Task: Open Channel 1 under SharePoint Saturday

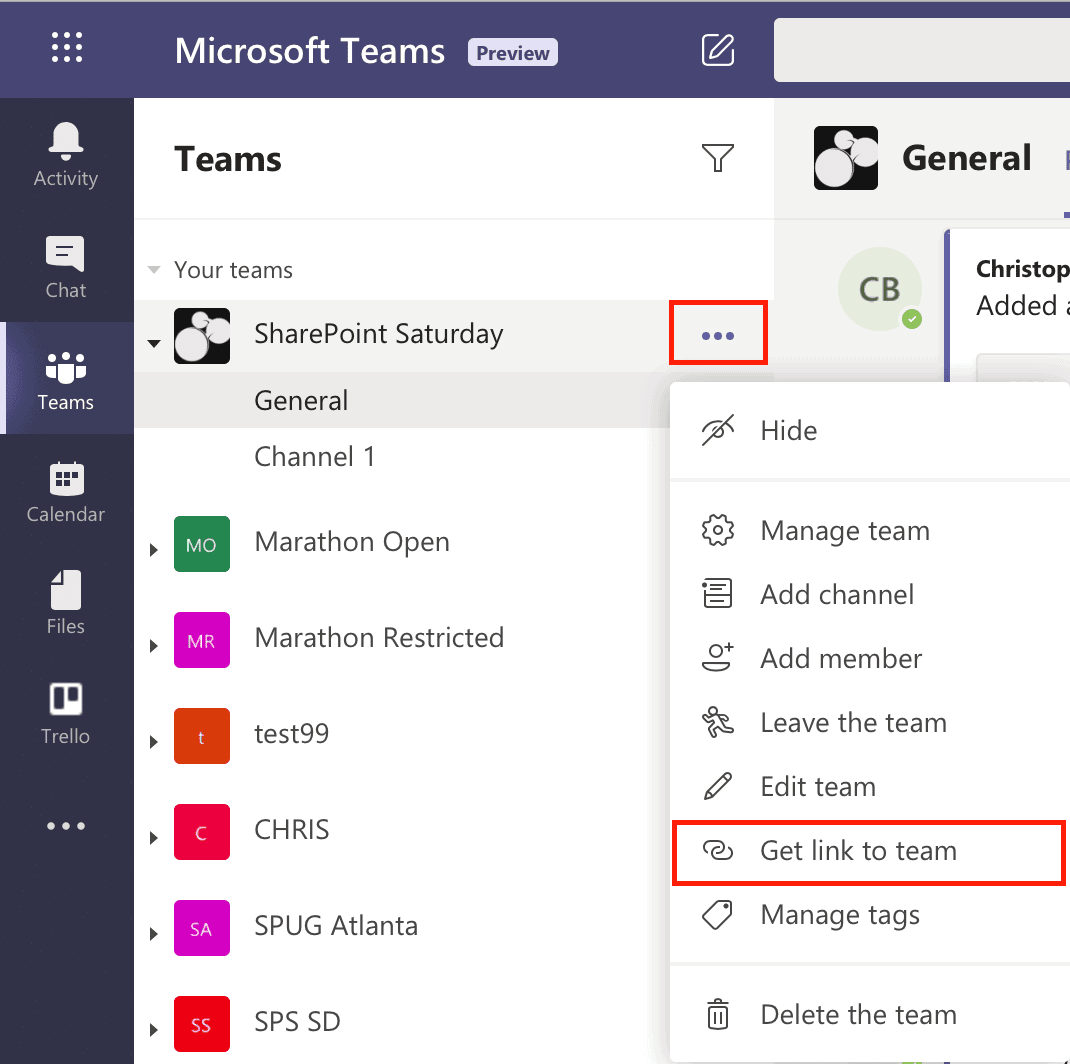Action: (x=315, y=456)
